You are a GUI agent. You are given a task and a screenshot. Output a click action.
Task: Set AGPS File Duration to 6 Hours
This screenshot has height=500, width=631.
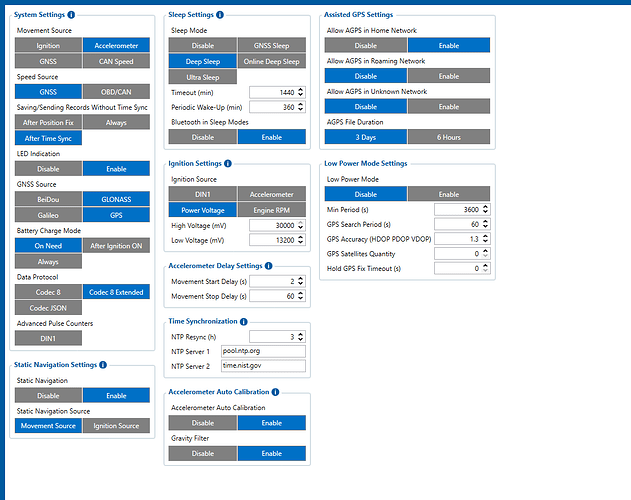click(x=448, y=136)
